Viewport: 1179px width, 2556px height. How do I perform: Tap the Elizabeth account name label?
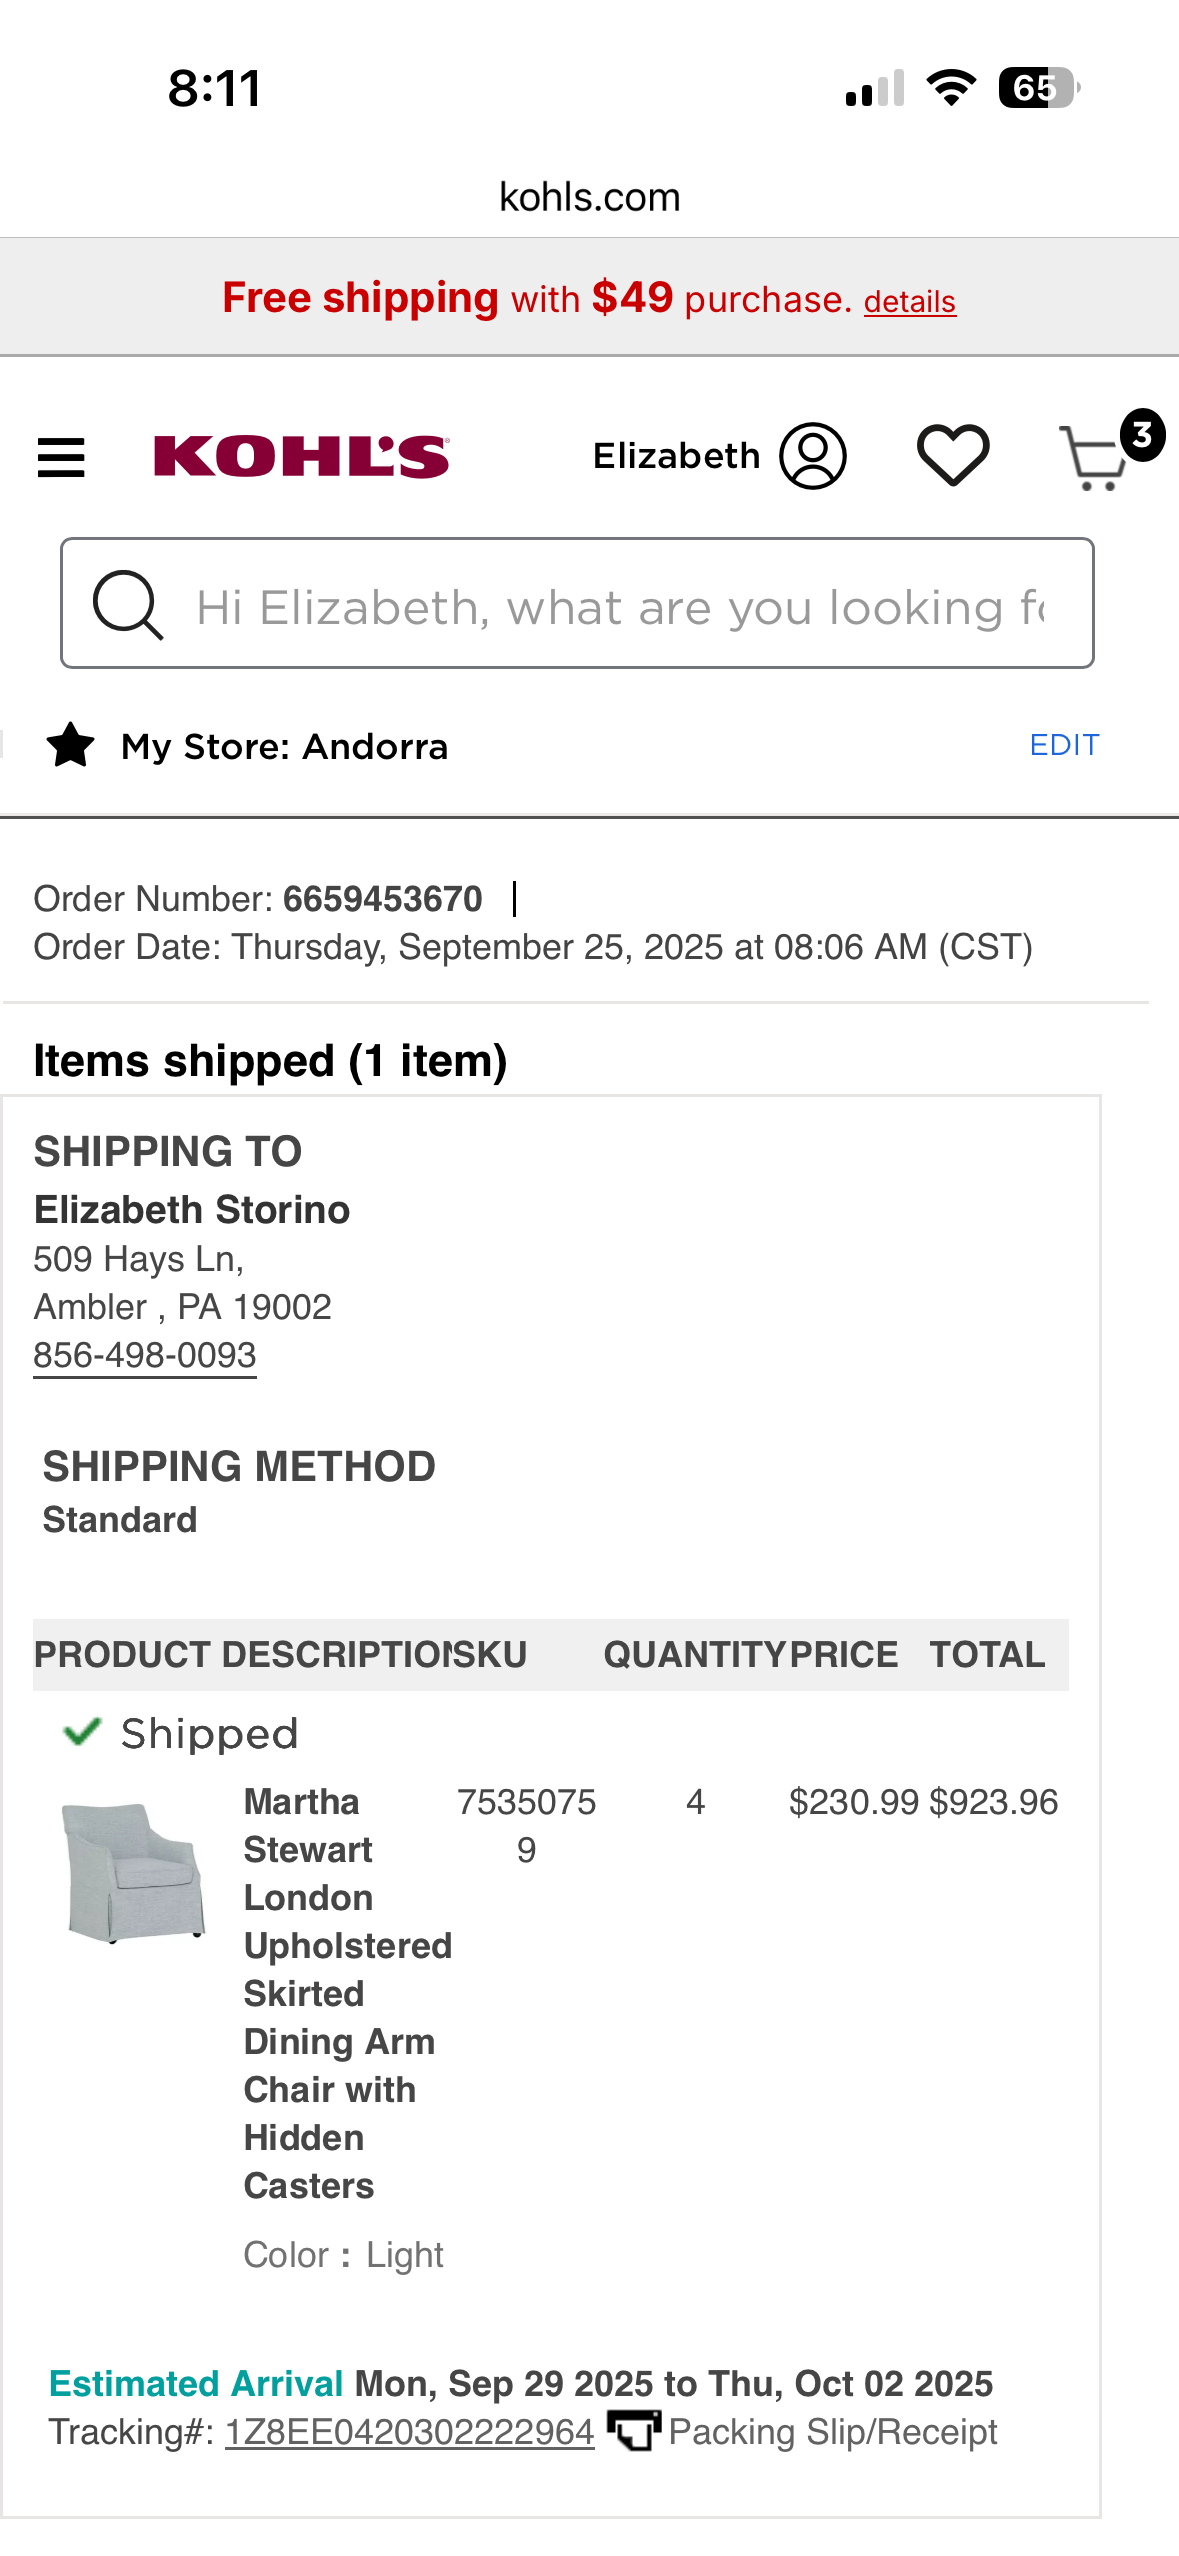tap(676, 456)
